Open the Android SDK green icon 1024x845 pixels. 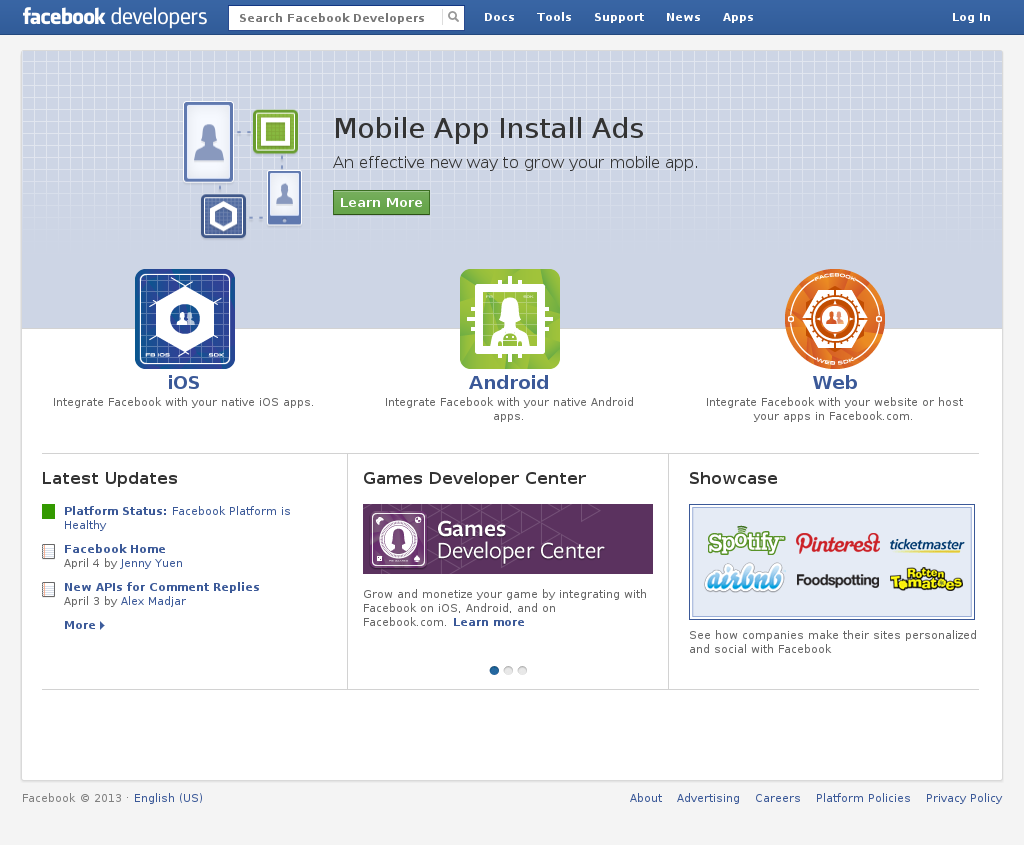(509, 319)
